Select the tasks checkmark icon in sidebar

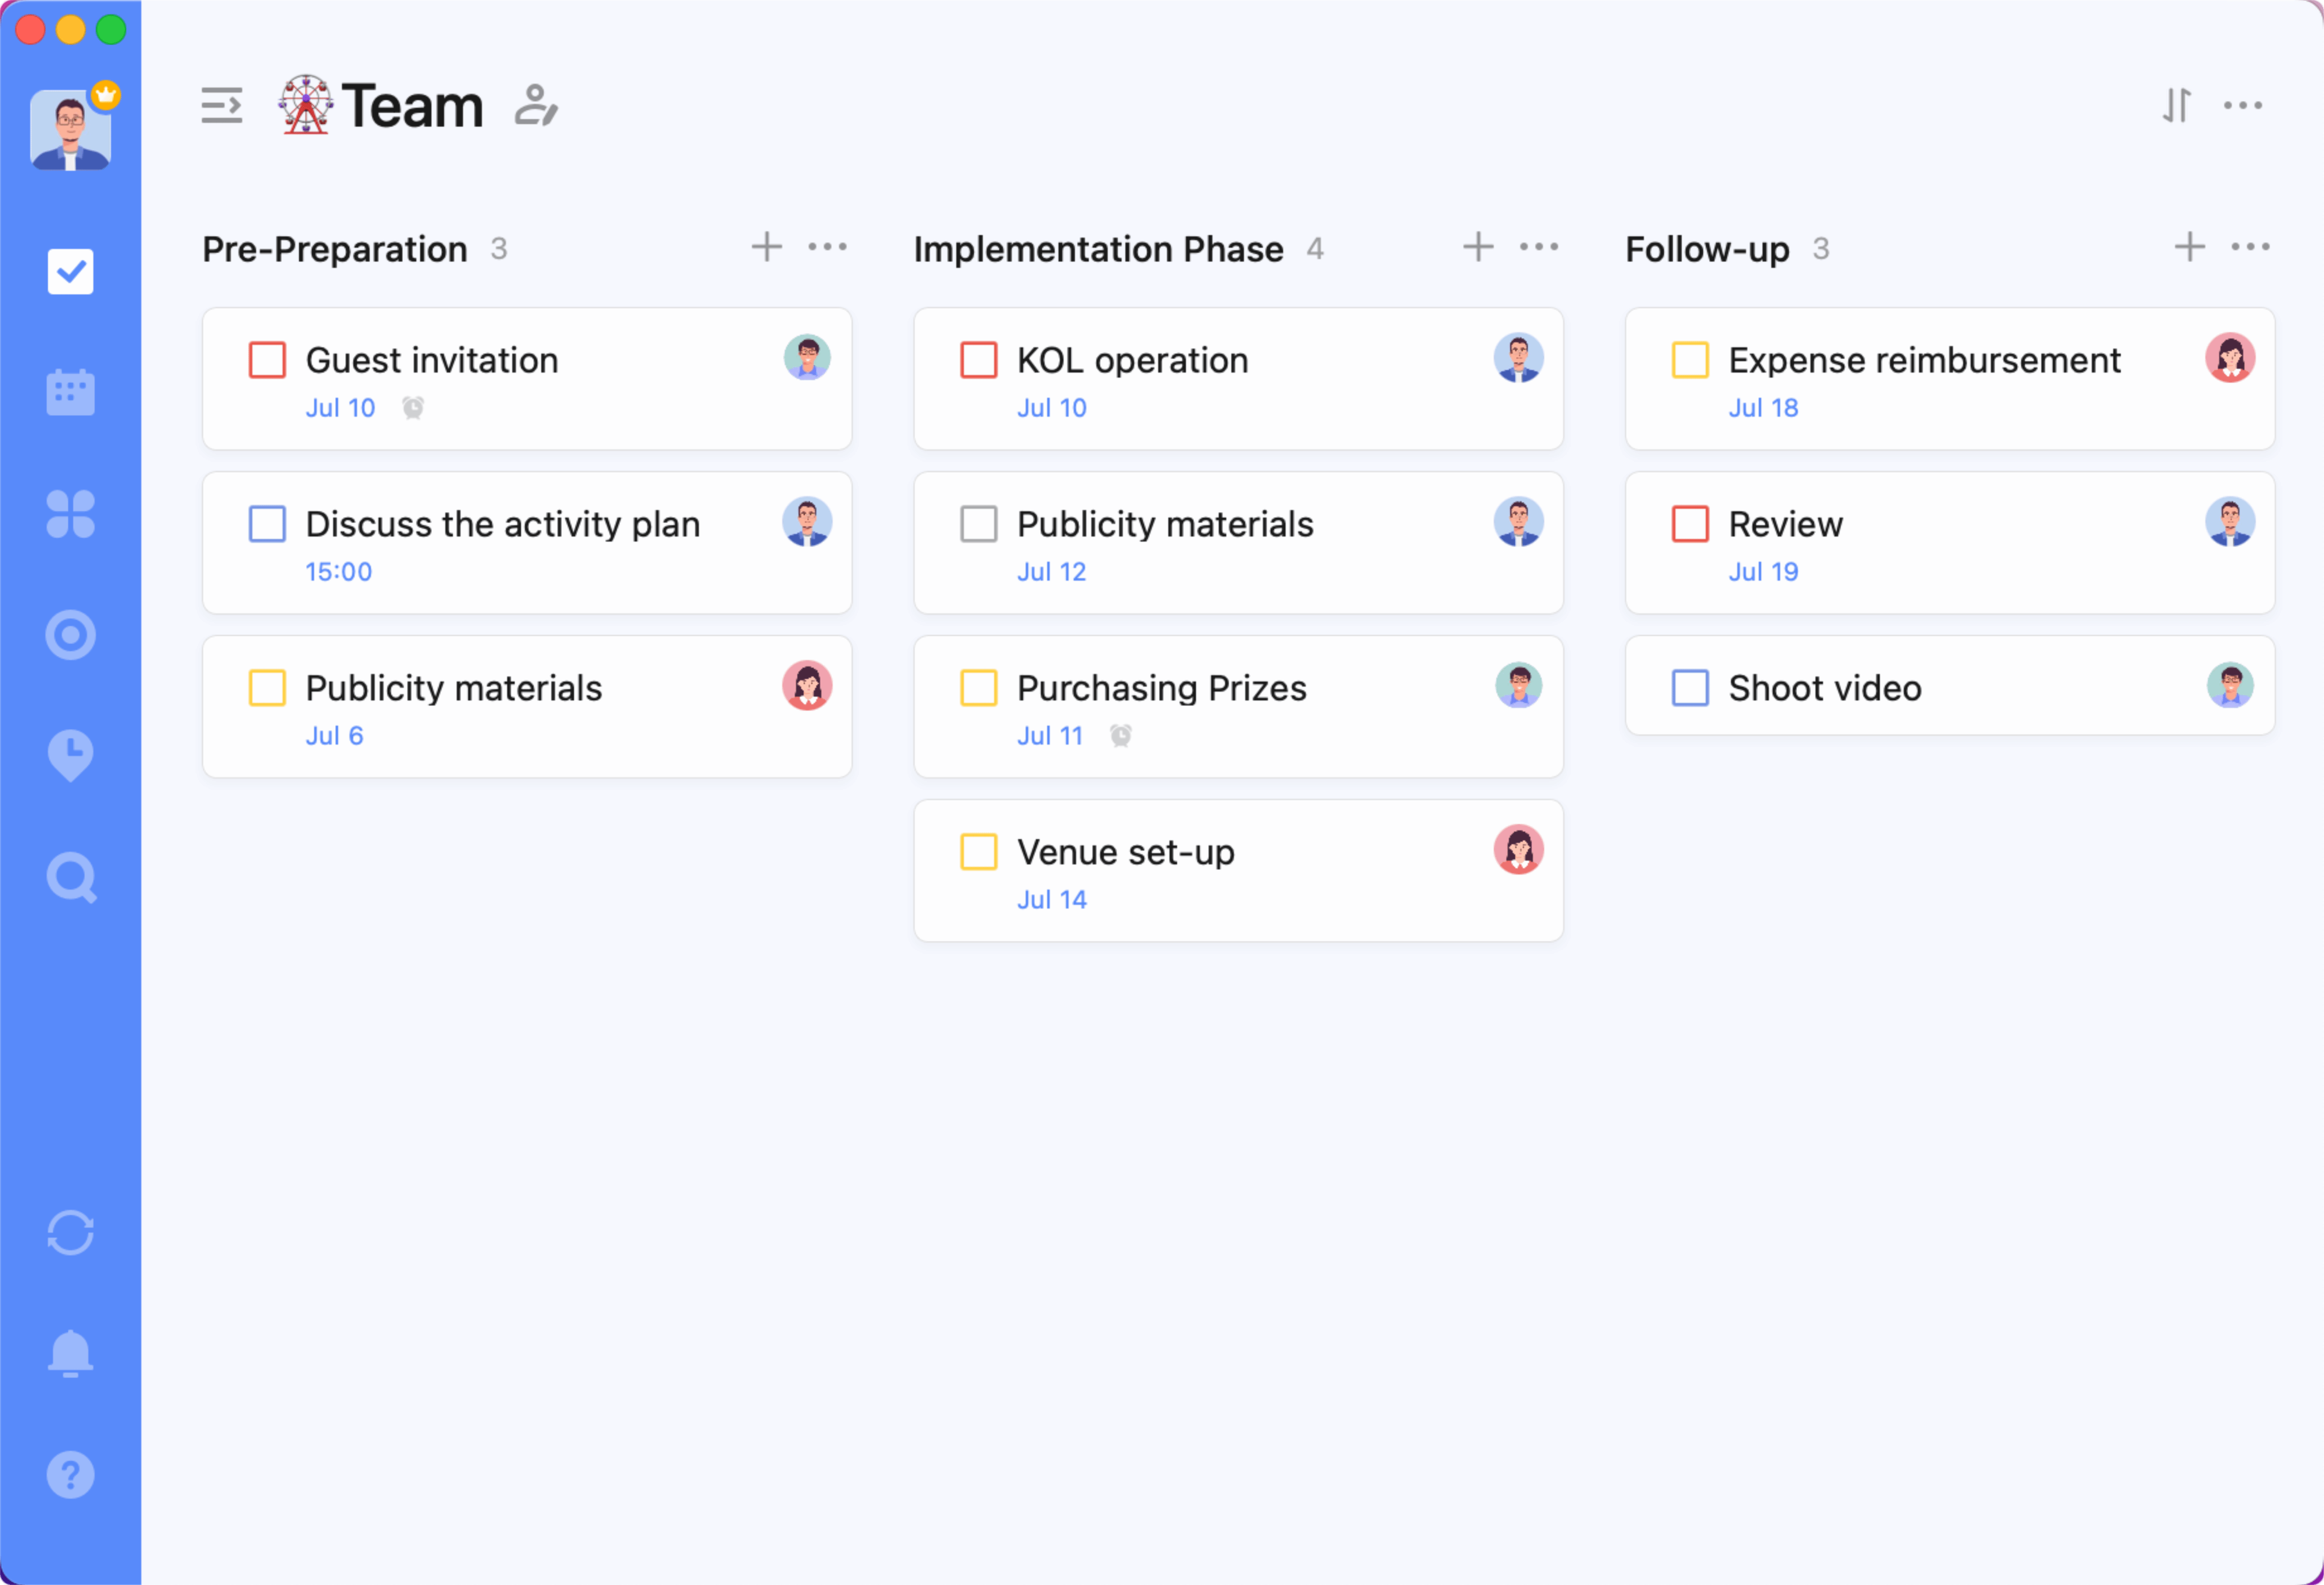[70, 271]
